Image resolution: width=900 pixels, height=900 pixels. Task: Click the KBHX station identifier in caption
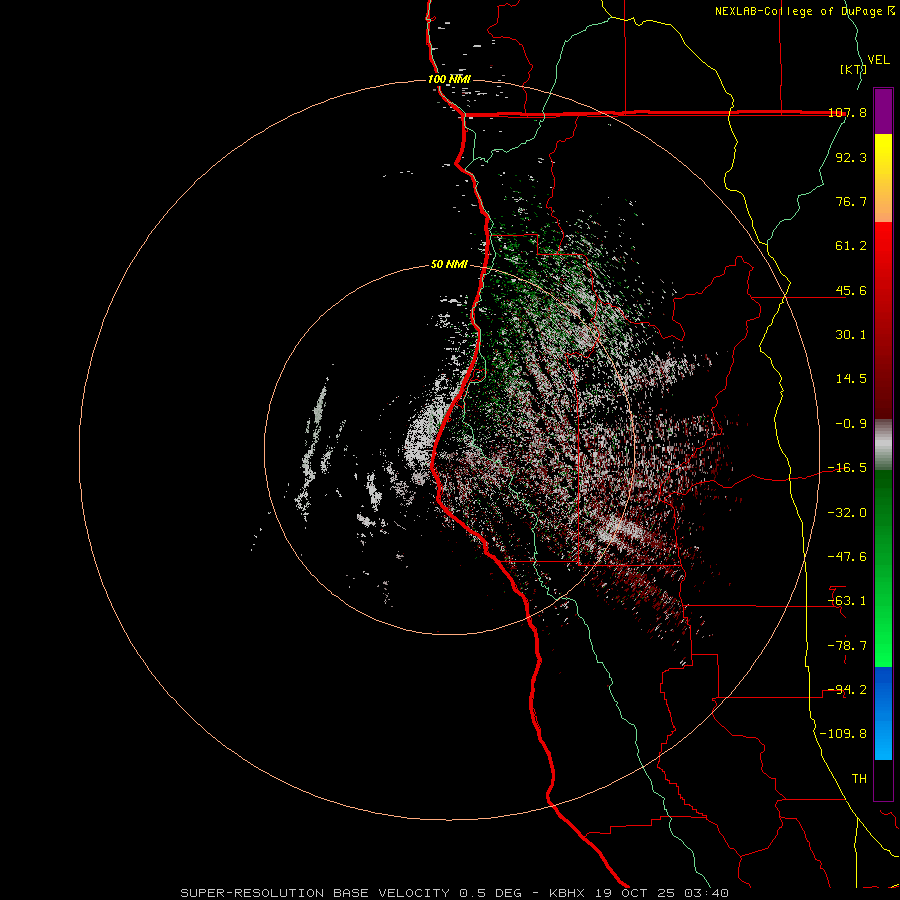coord(567,893)
